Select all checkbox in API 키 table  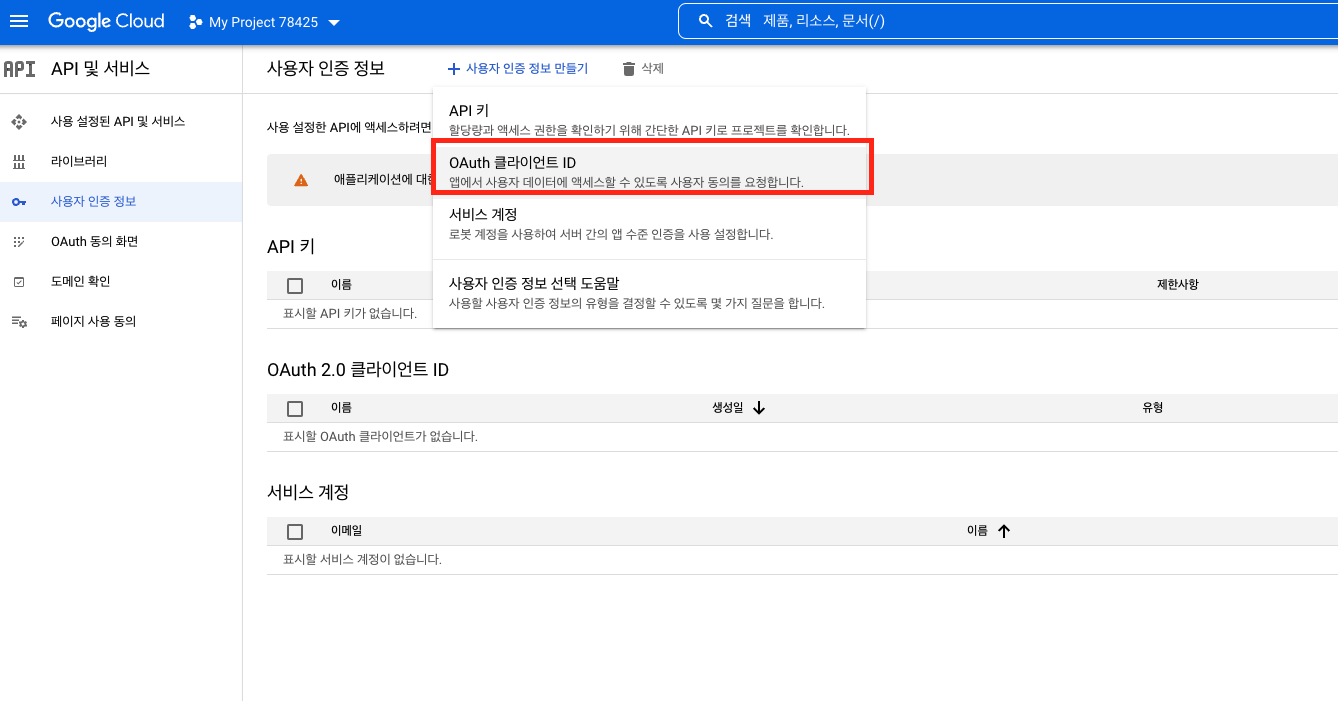pos(295,286)
